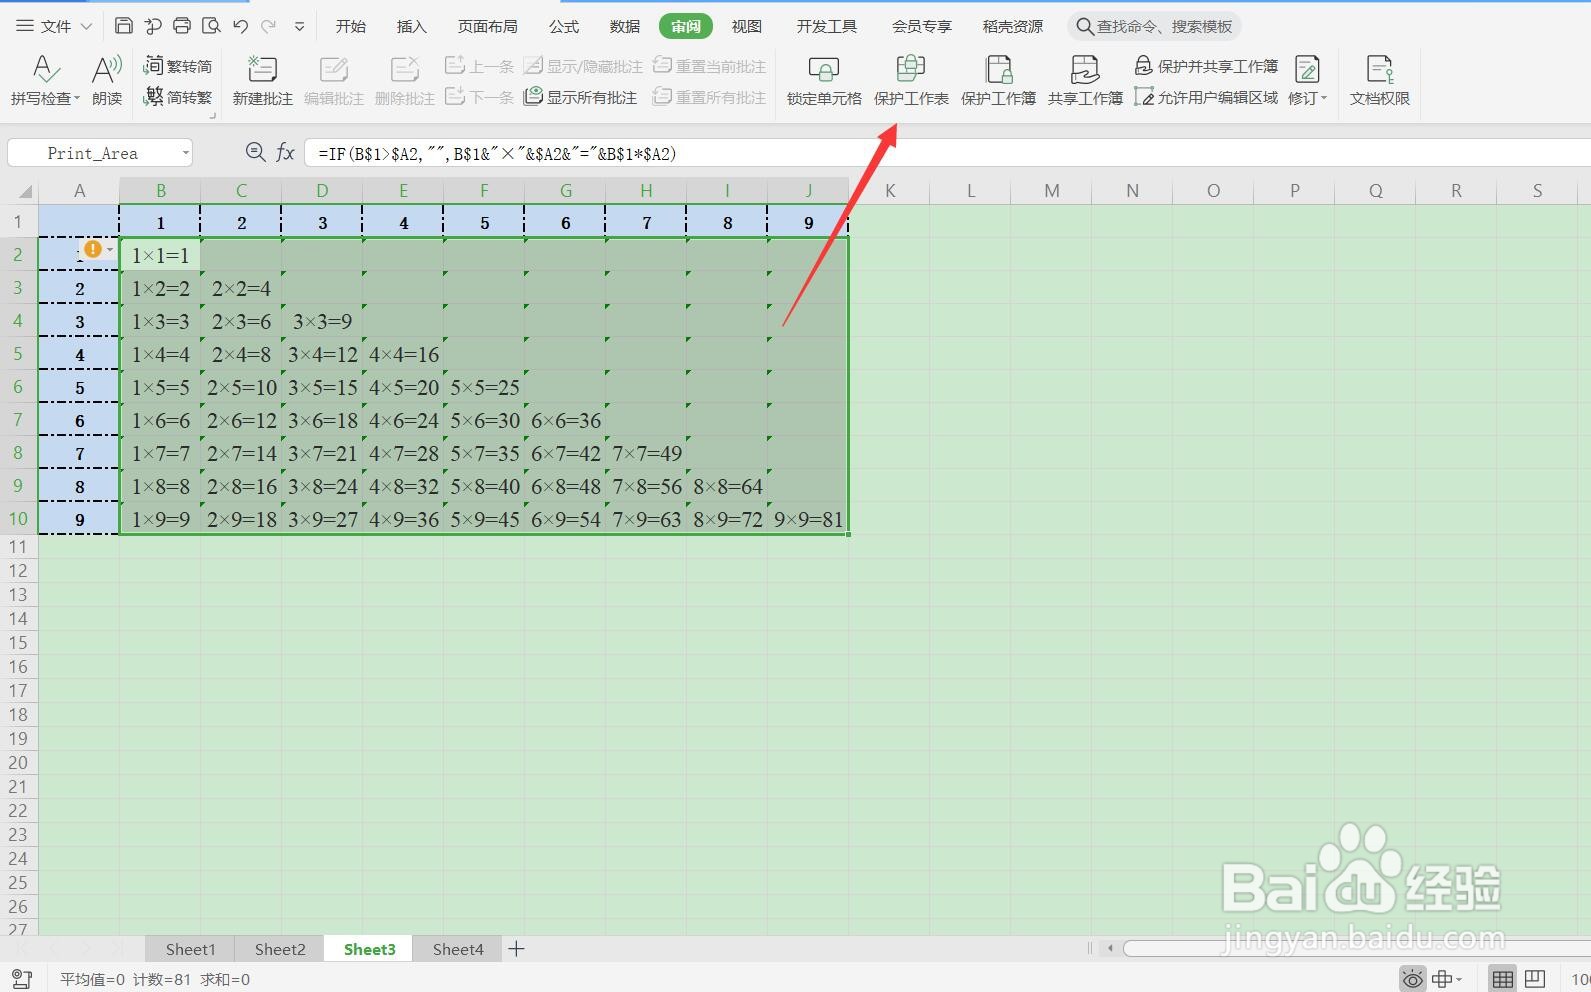Open the Name Box dropdown showing Print_Area

tap(186, 153)
